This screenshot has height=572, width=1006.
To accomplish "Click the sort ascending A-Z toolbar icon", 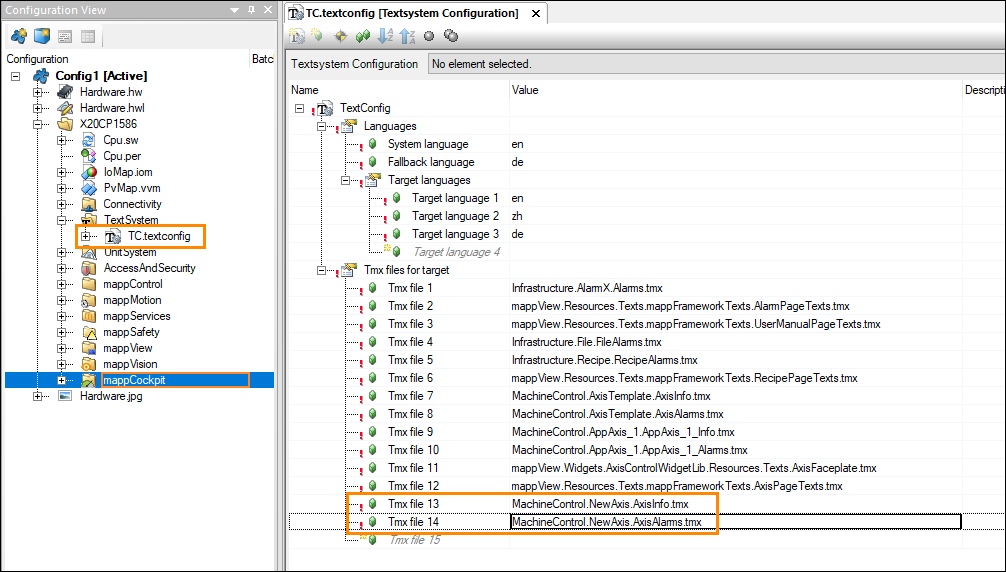I will coord(384,36).
